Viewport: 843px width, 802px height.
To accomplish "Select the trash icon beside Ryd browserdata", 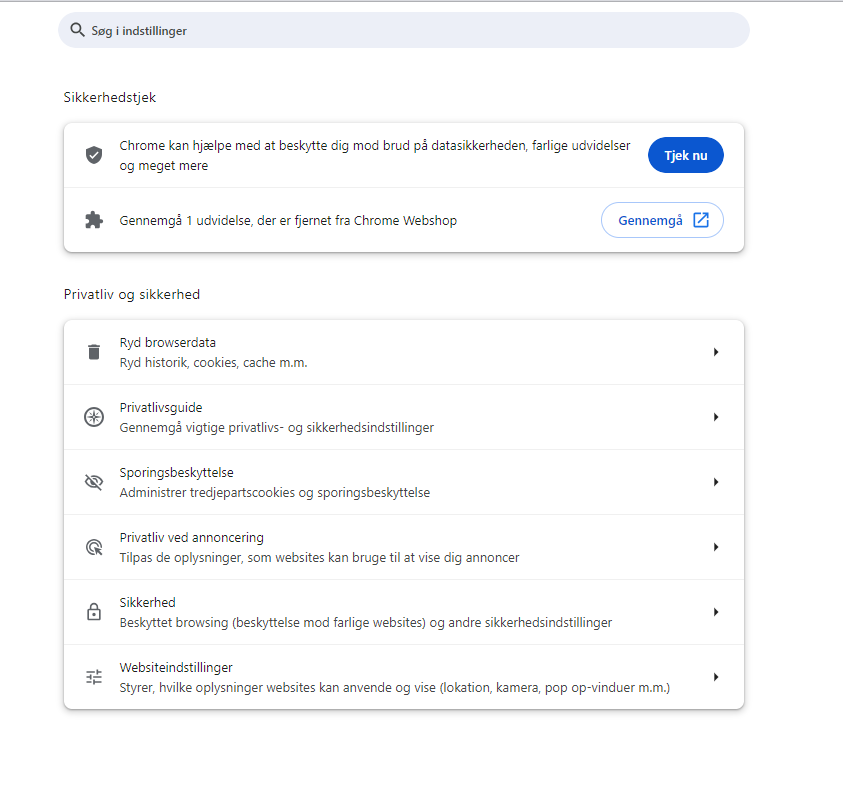I will coord(94,352).
